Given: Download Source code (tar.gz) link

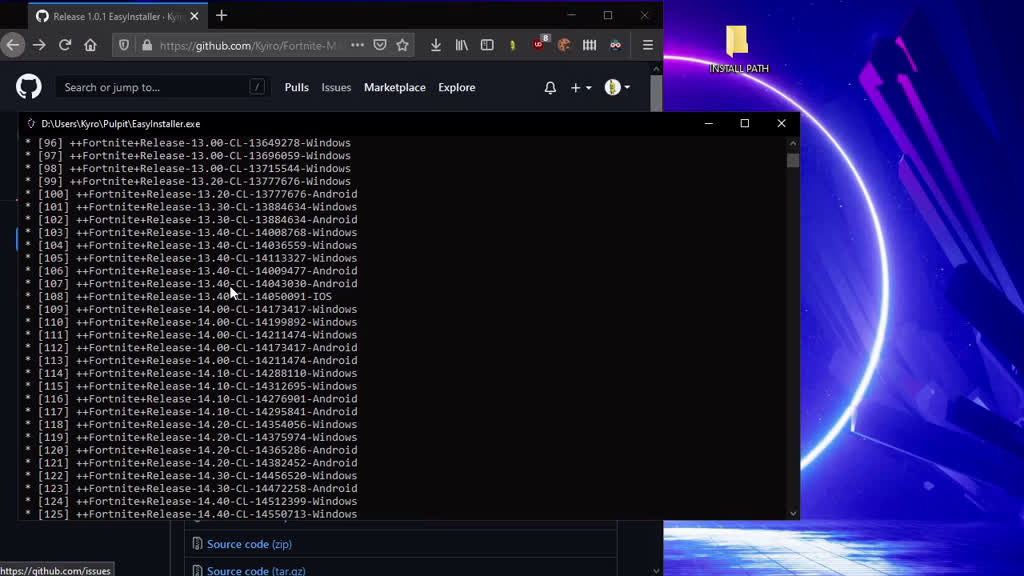Looking at the screenshot, I should [256, 570].
